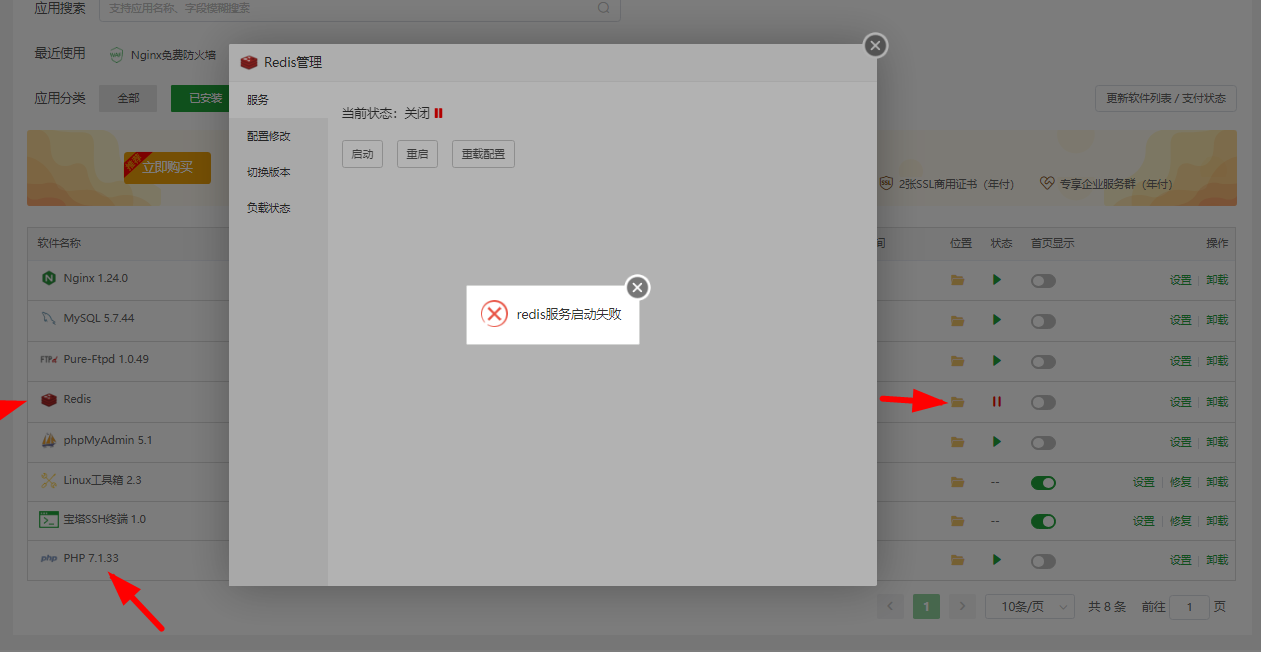
Task: Open 设置 for Redis
Action: 1181,402
